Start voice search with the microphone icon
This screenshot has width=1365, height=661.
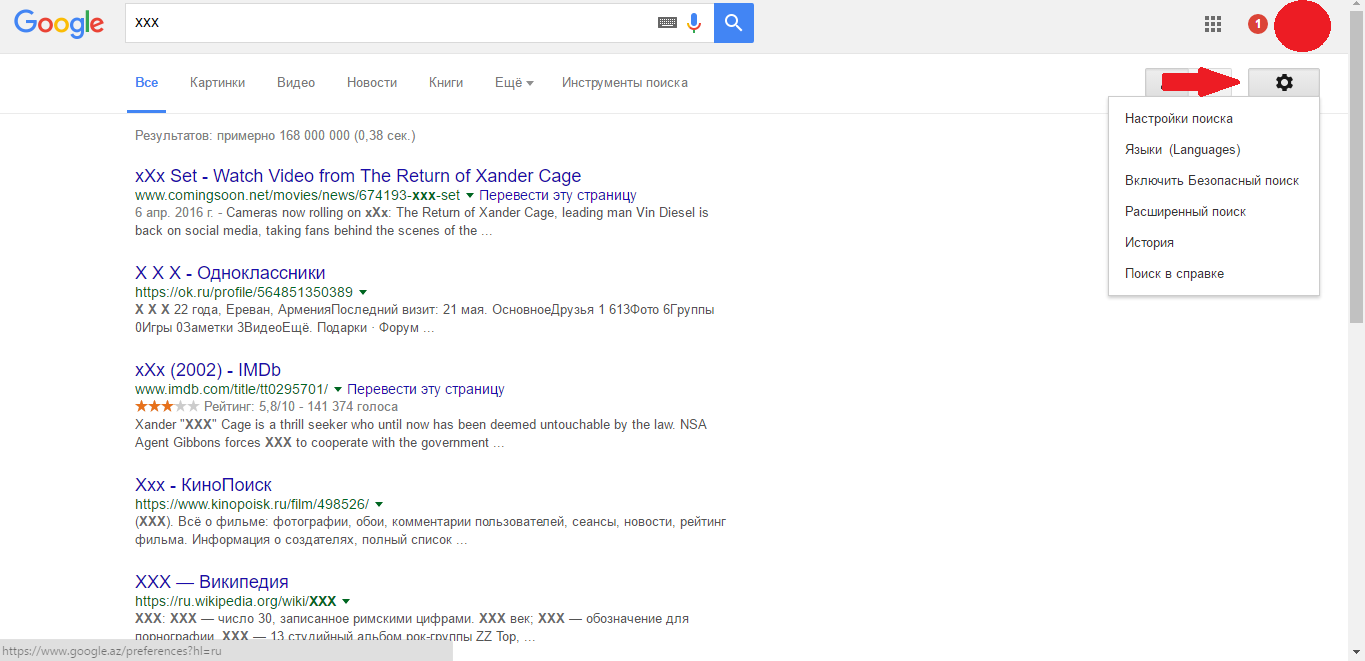[694, 23]
